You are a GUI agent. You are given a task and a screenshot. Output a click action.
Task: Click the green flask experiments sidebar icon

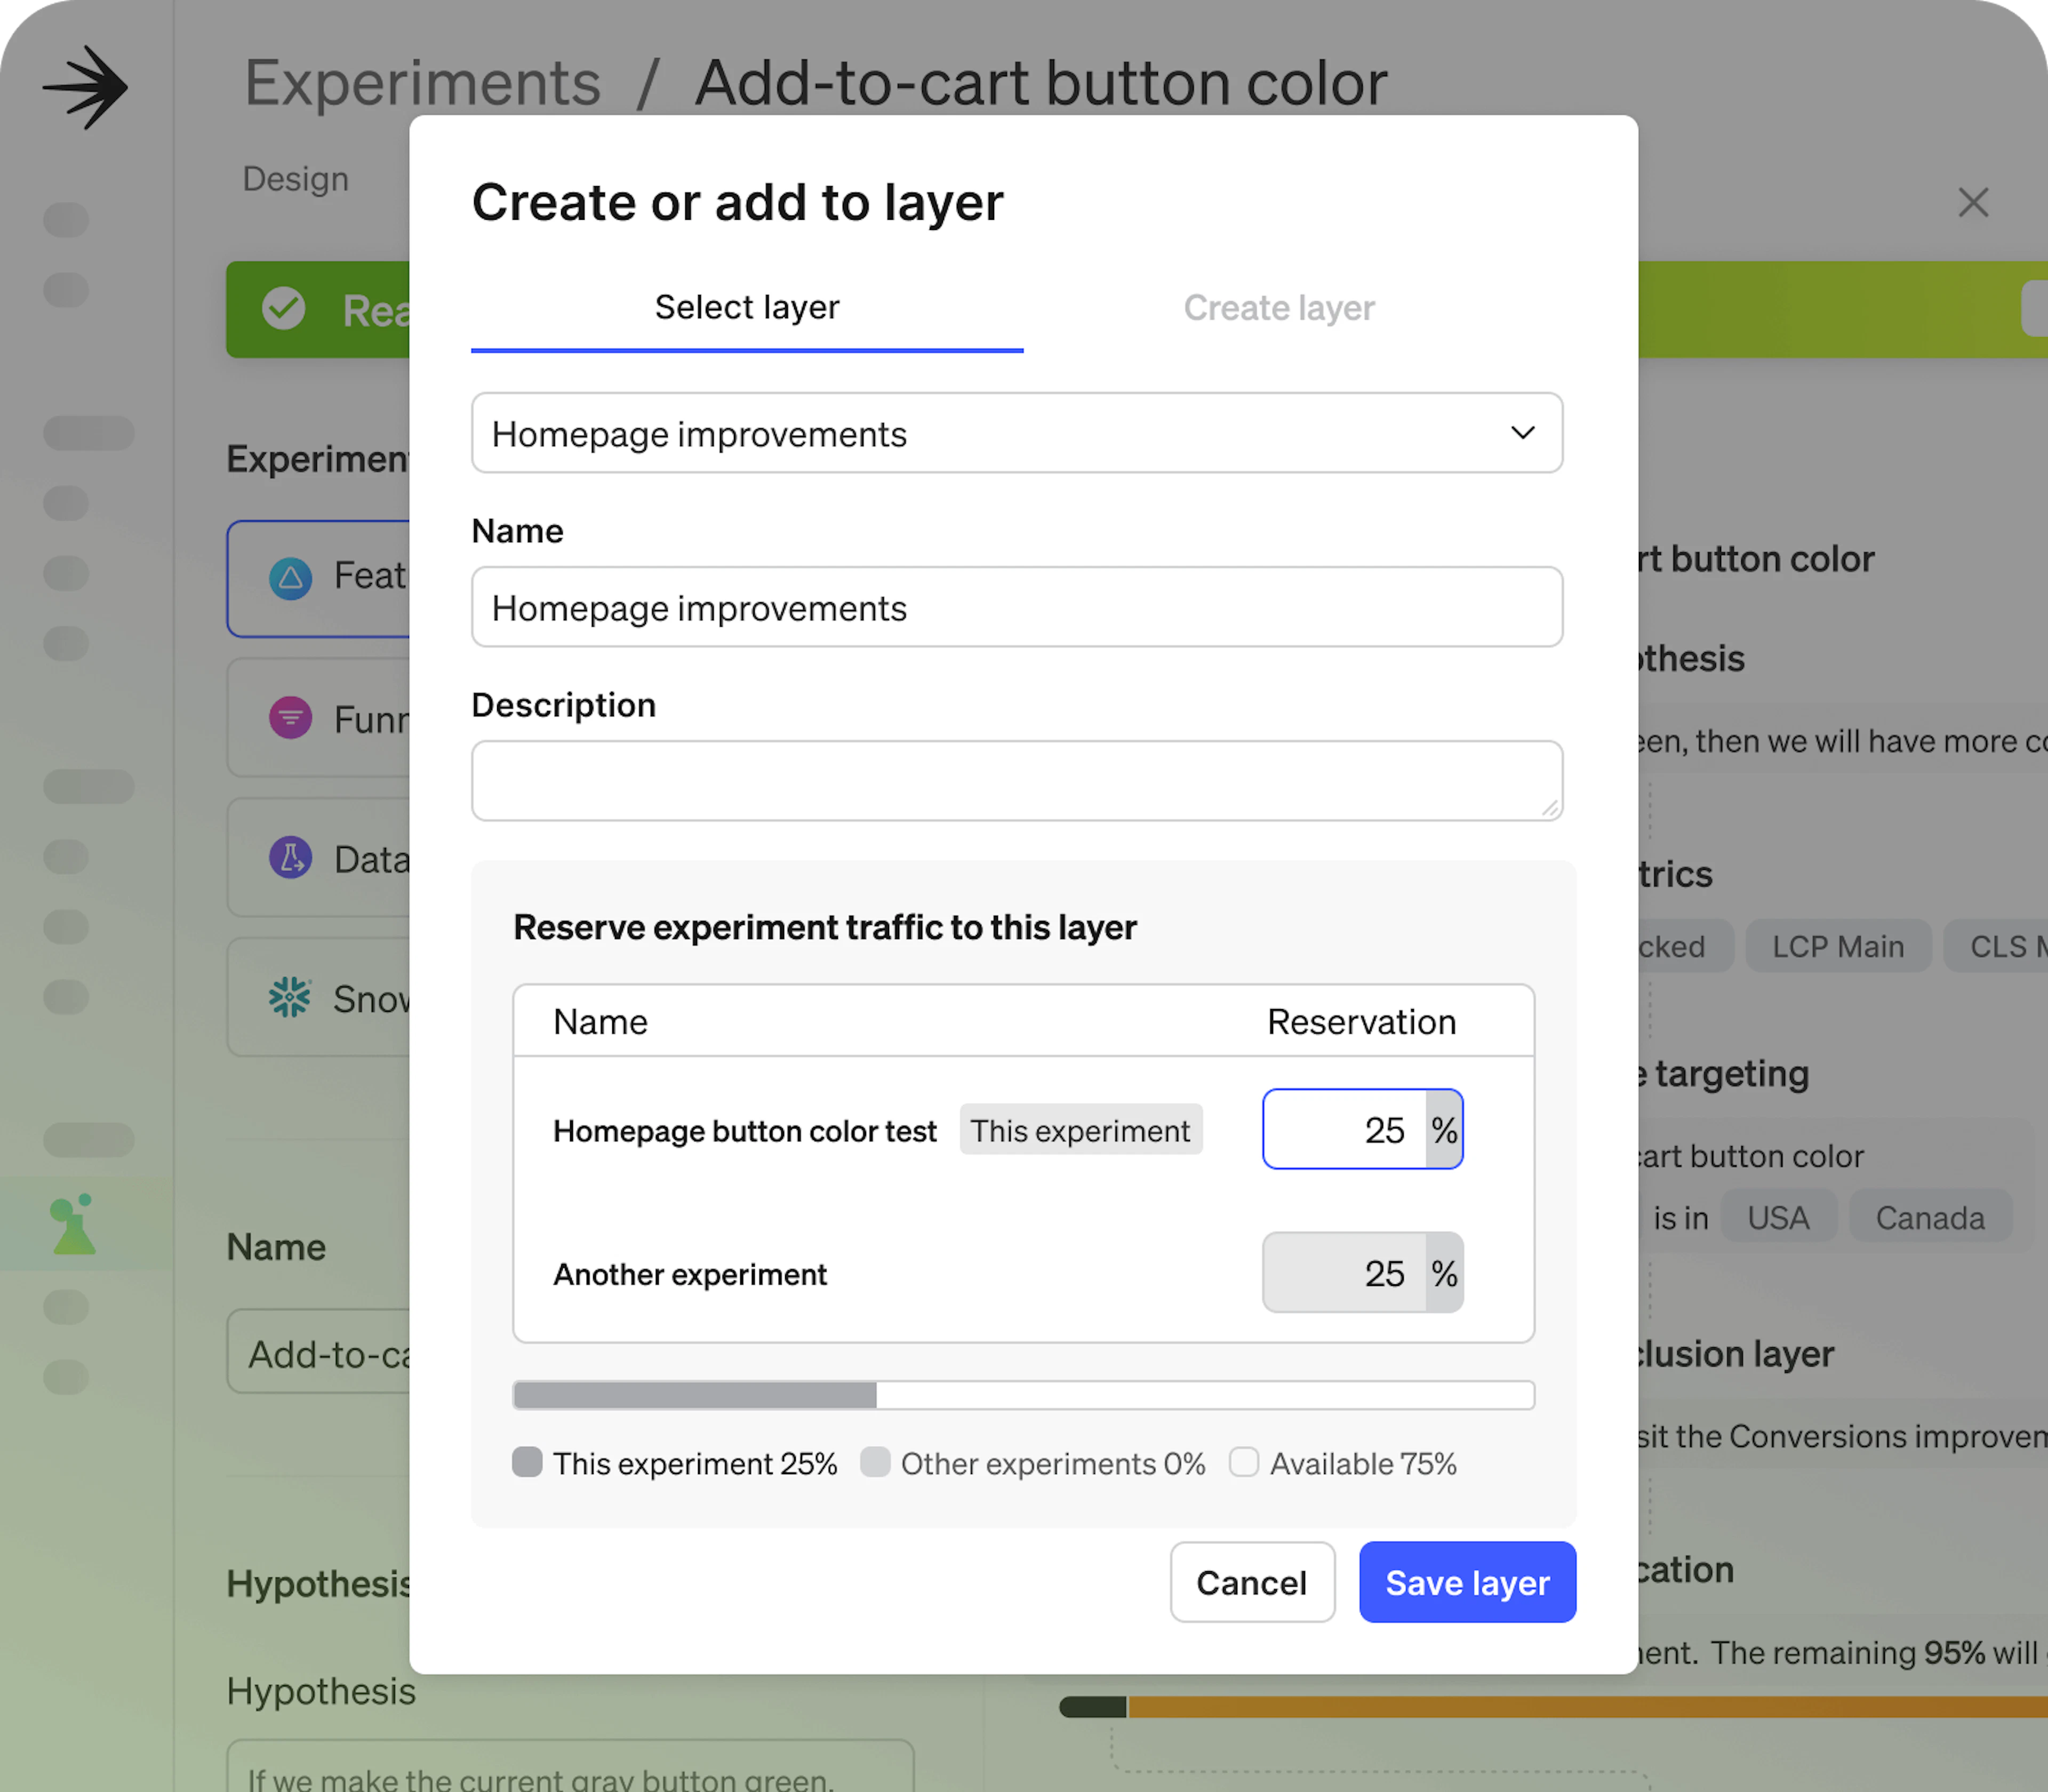[x=73, y=1224]
